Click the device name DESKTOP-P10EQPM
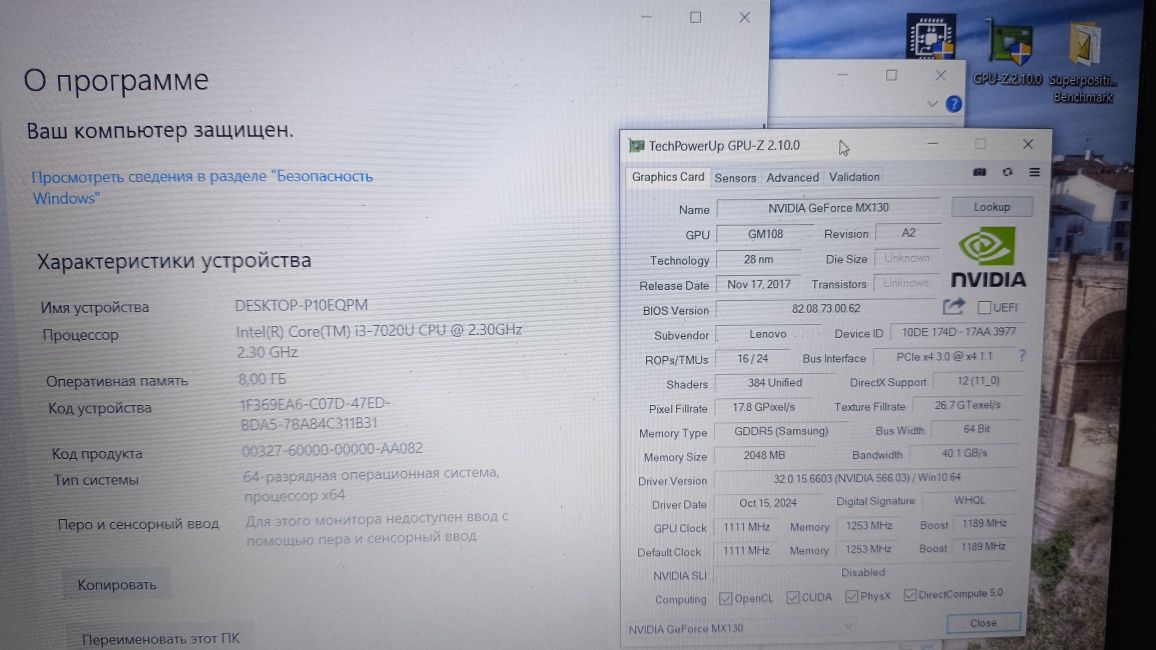This screenshot has height=650, width=1156. [x=301, y=305]
